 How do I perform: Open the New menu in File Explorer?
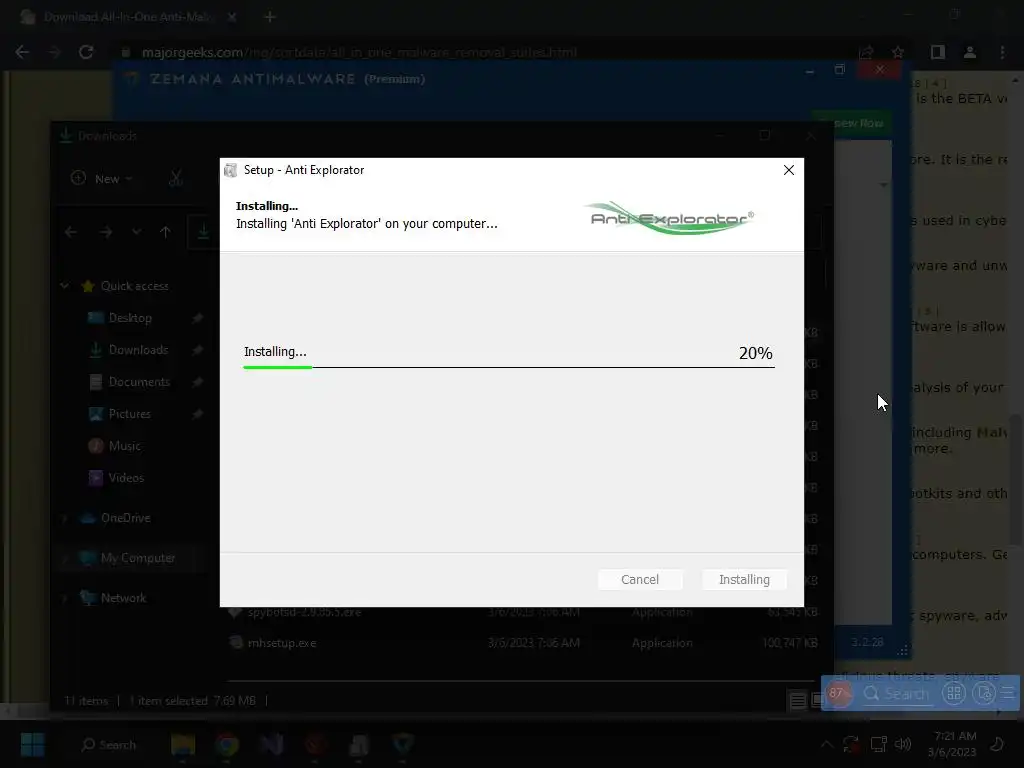click(x=101, y=178)
